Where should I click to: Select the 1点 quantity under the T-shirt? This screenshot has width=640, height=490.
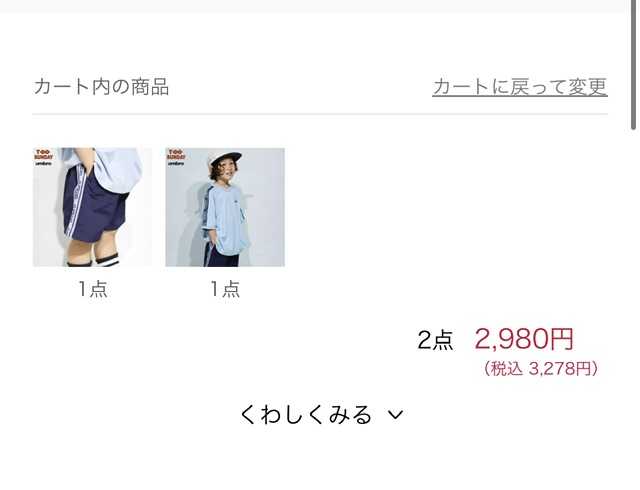(225, 289)
